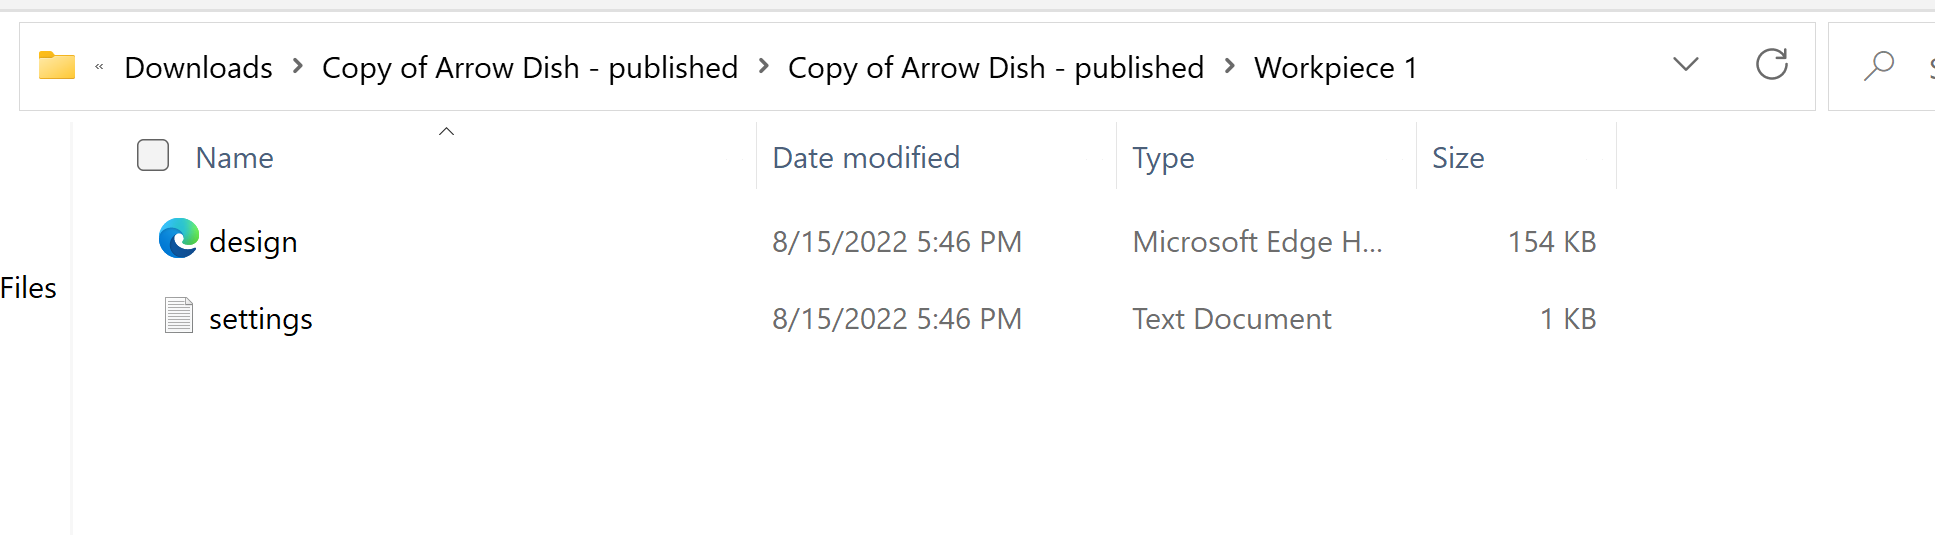Sort files by Name column
The height and width of the screenshot is (535, 1935).
click(x=235, y=158)
